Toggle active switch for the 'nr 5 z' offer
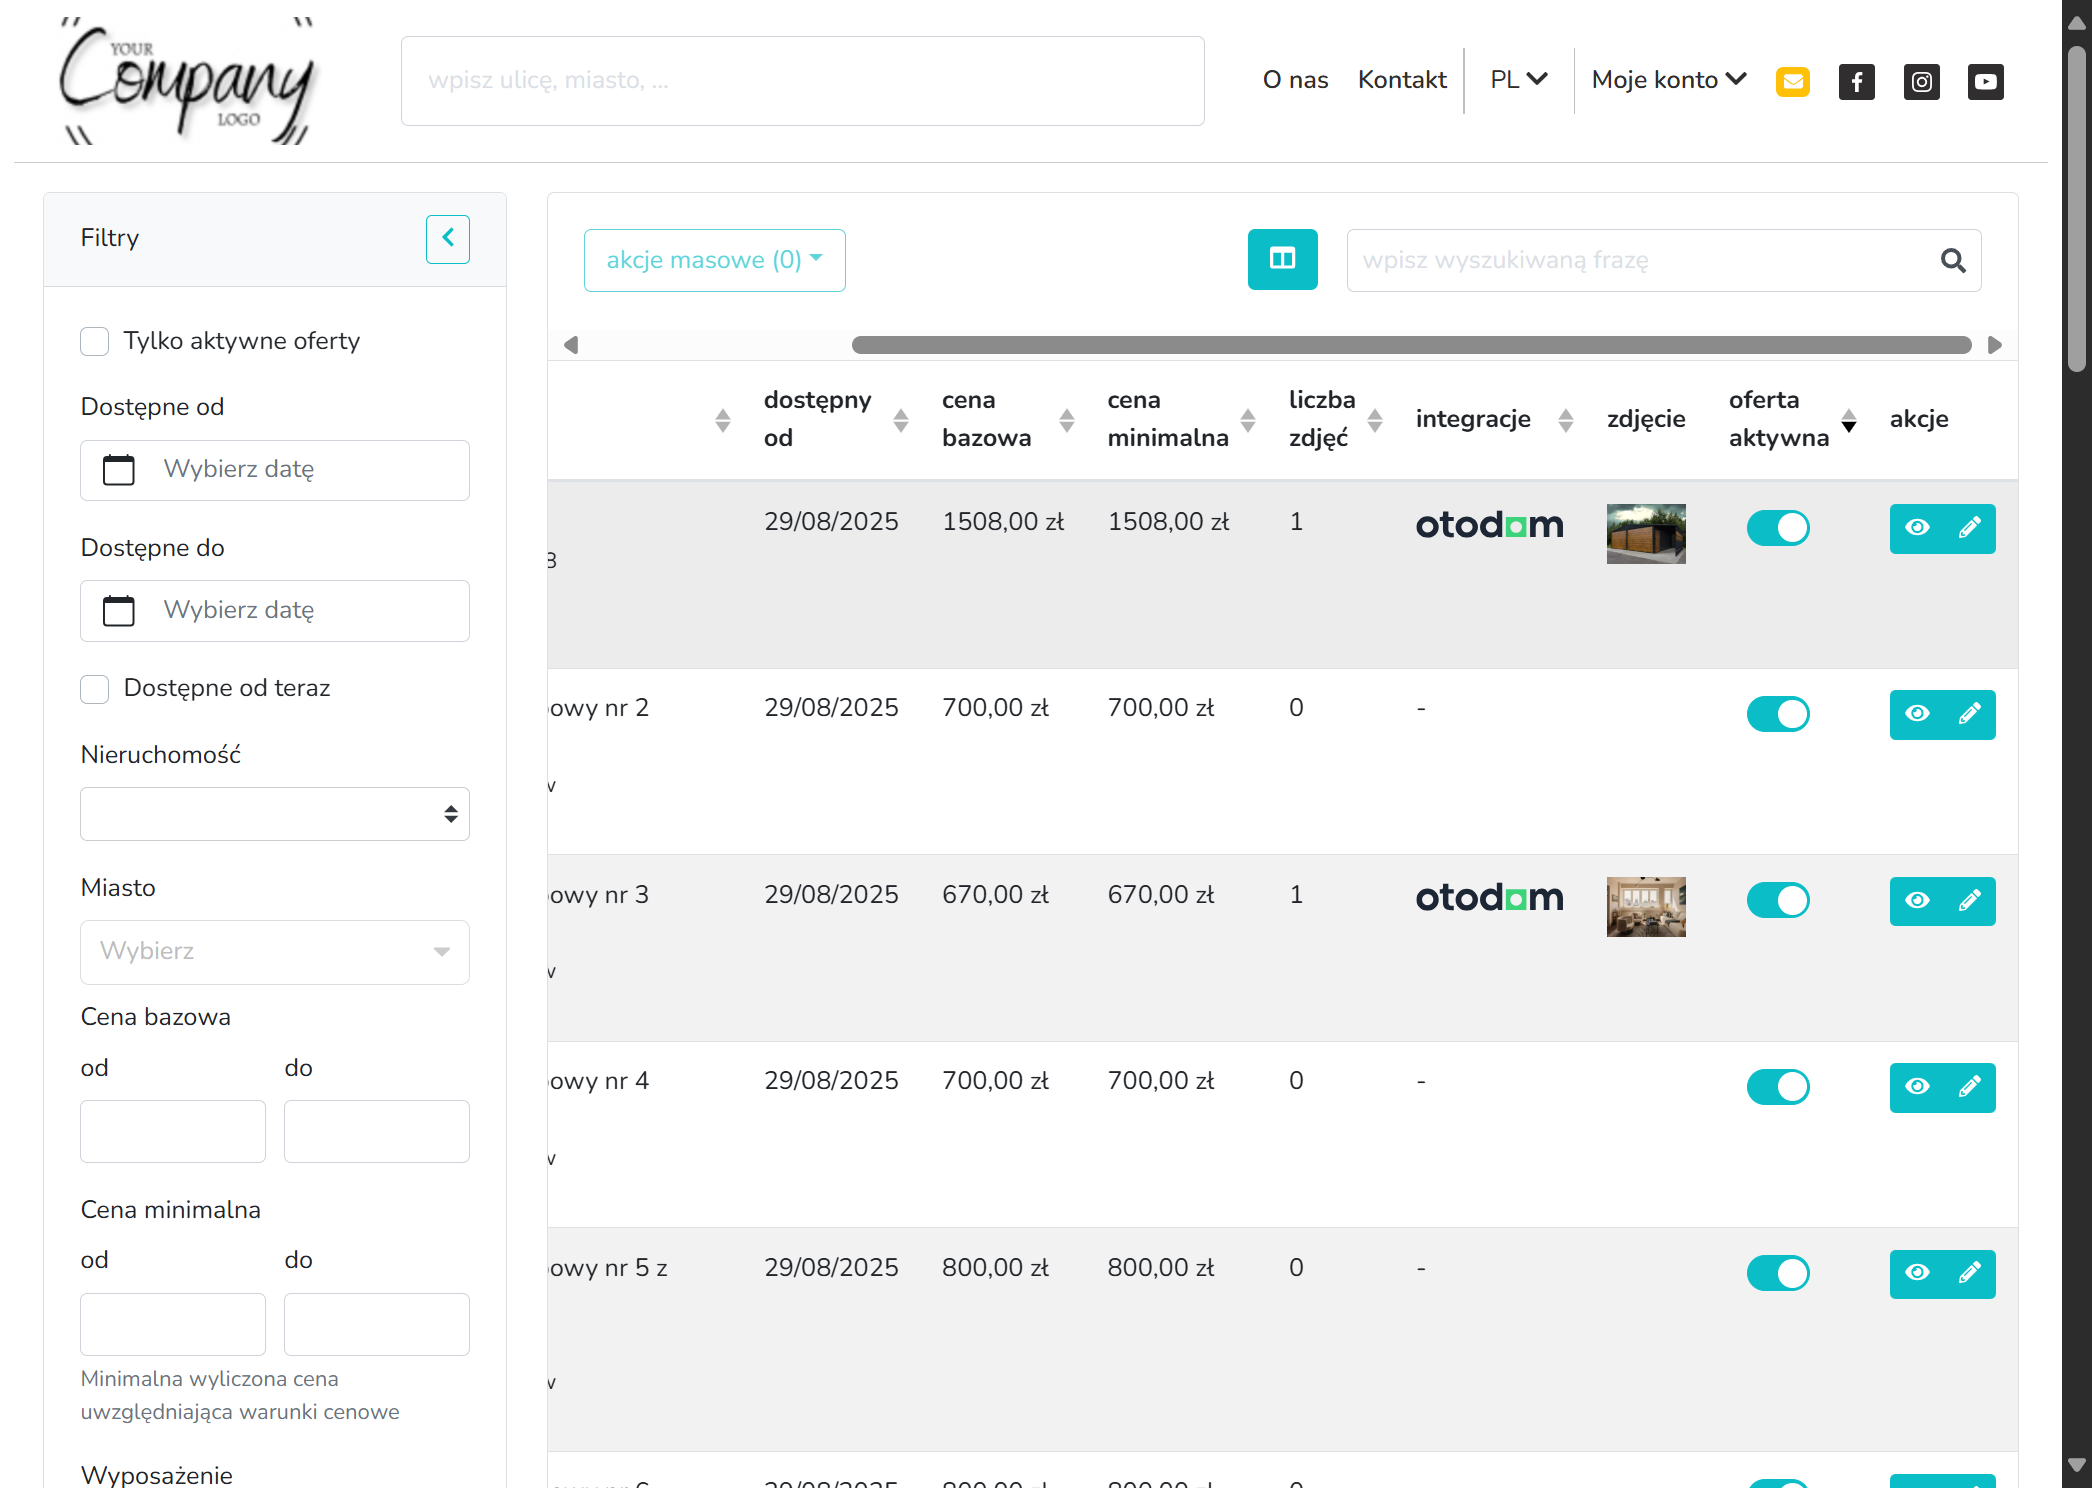The width and height of the screenshot is (2092, 1488). (1778, 1273)
